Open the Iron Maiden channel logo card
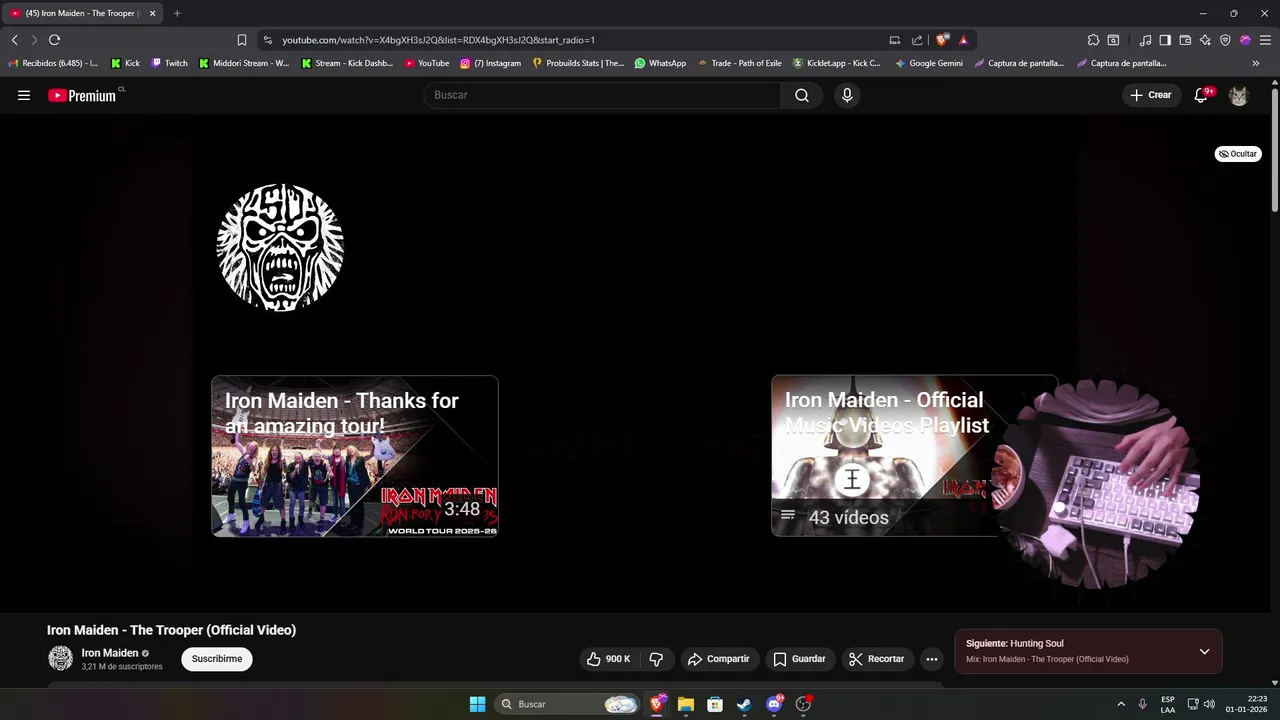The width and height of the screenshot is (1280, 720). pos(280,247)
